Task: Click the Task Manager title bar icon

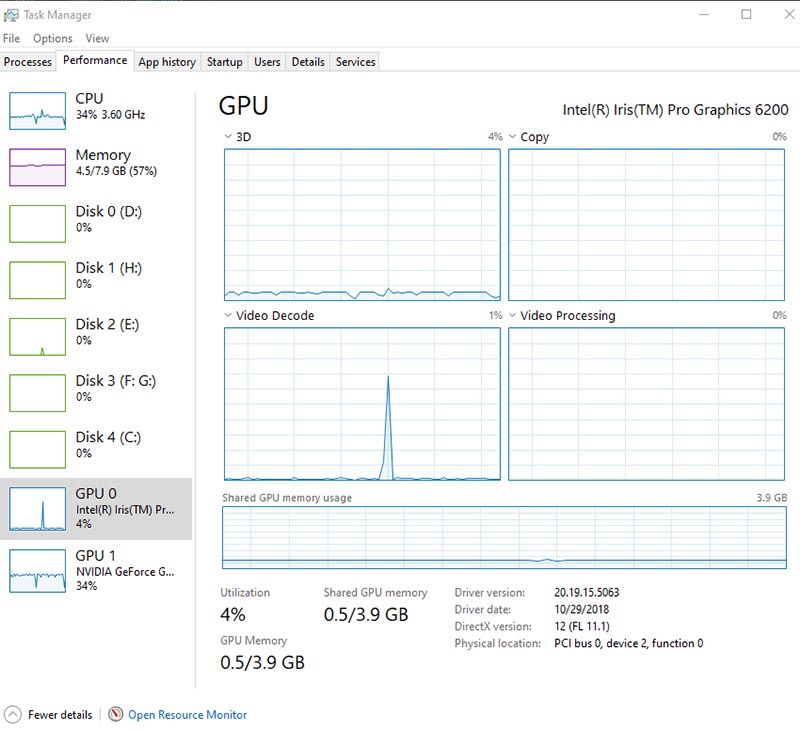Action: pyautogui.click(x=11, y=15)
